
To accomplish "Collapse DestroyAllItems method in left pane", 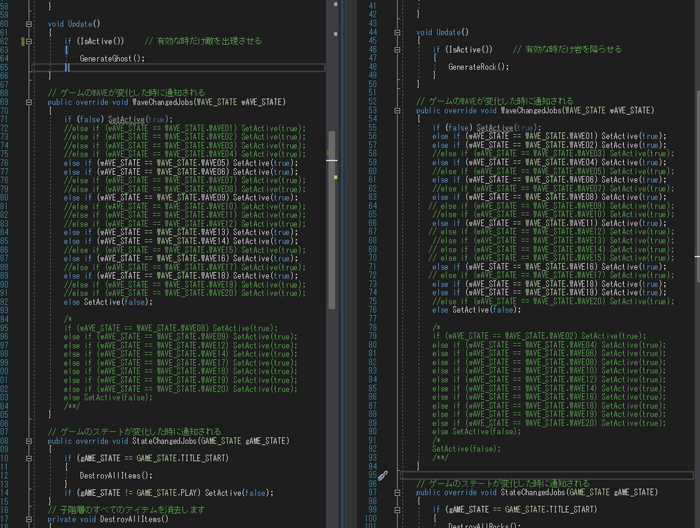I will (x=29, y=519).
